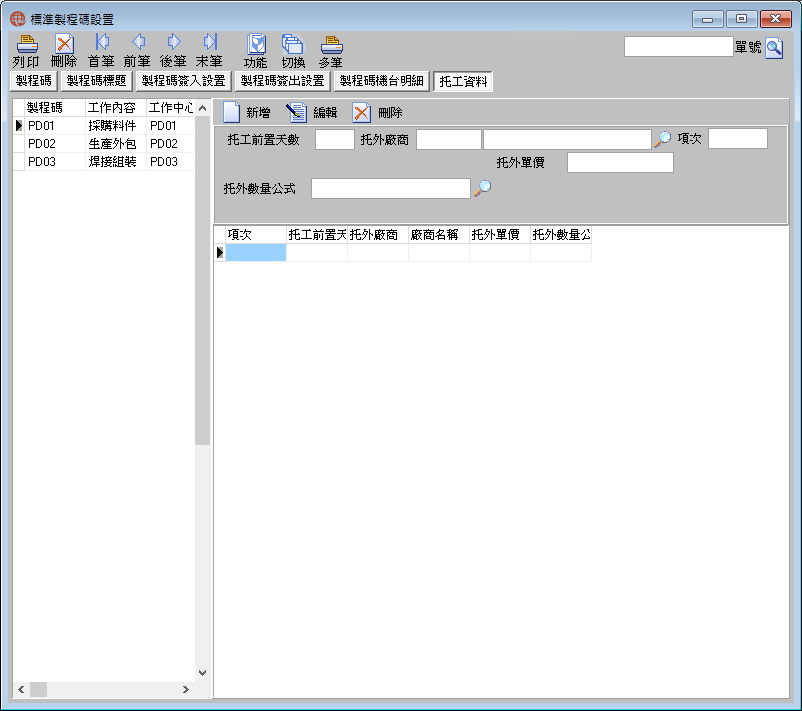Click the 單號 input field
The image size is (802, 711).
[x=679, y=47]
